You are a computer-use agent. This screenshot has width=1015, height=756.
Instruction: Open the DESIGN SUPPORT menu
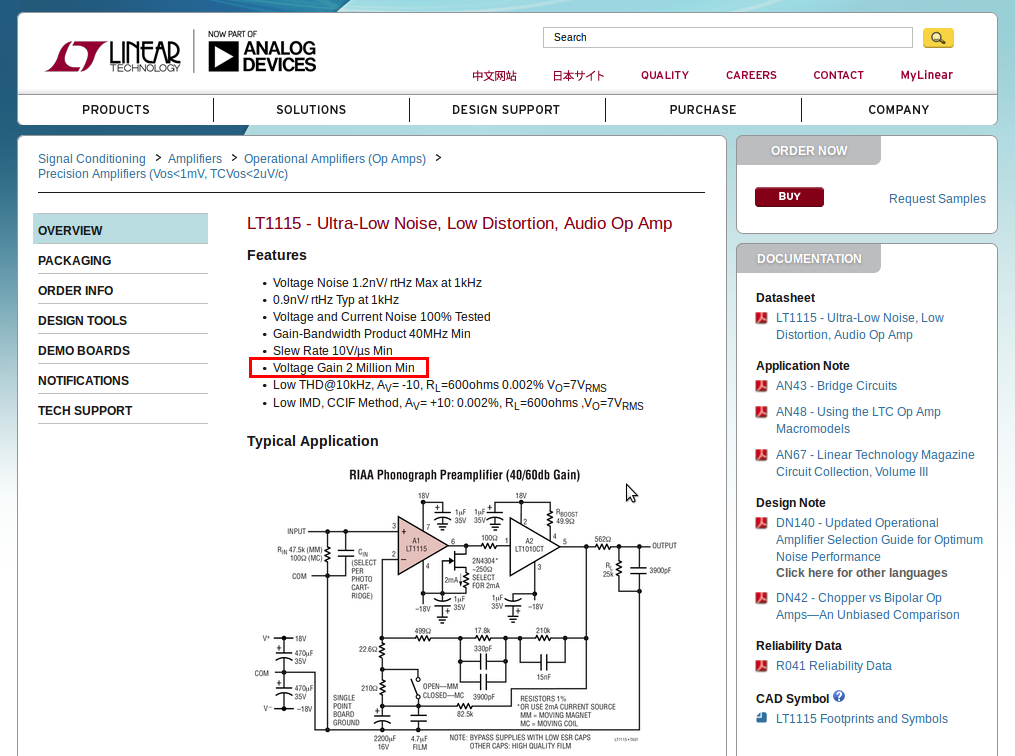tap(506, 110)
